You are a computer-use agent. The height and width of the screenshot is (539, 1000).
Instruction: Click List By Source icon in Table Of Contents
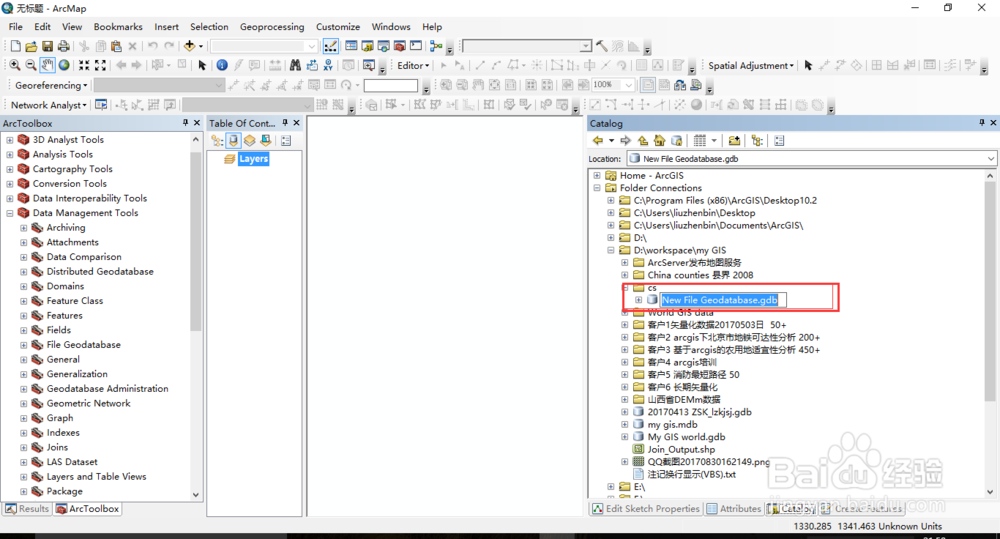click(x=233, y=140)
